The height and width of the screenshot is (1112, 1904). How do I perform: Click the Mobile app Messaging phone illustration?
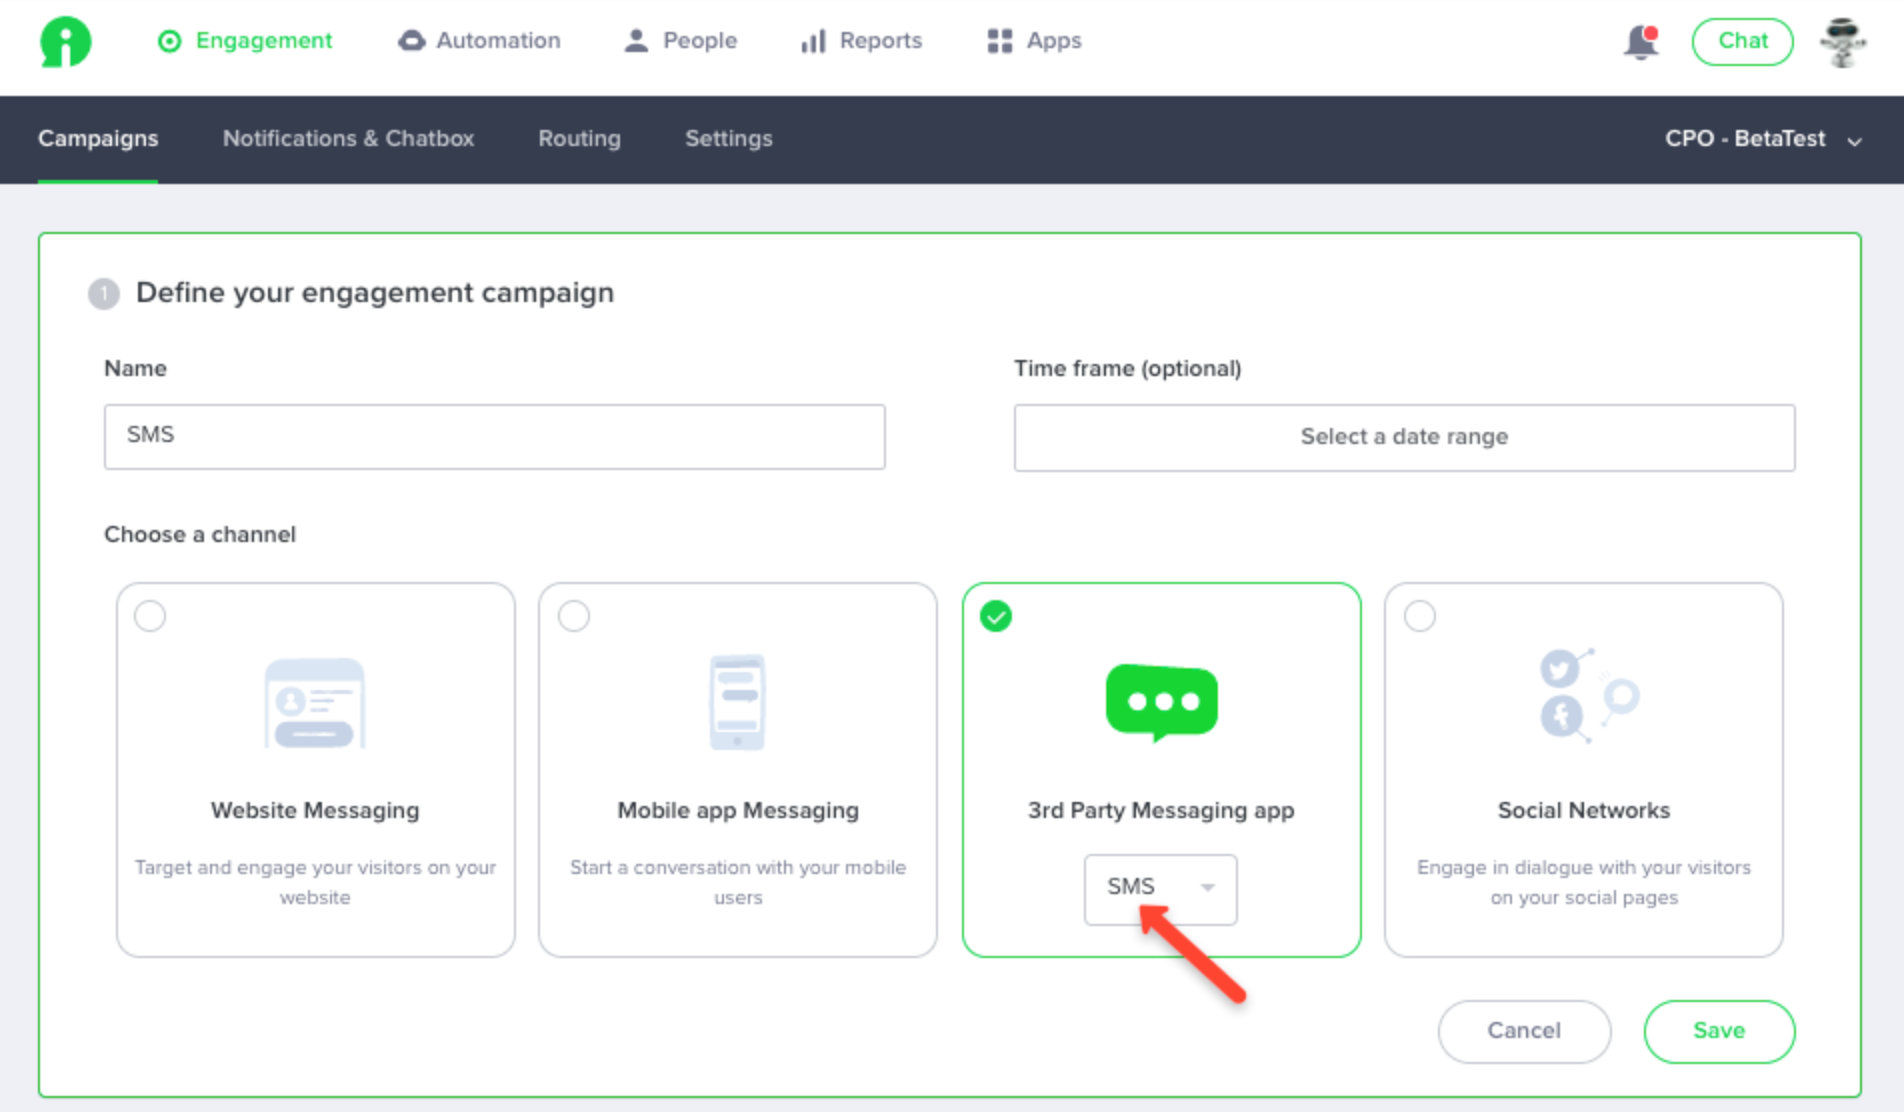[x=738, y=702]
